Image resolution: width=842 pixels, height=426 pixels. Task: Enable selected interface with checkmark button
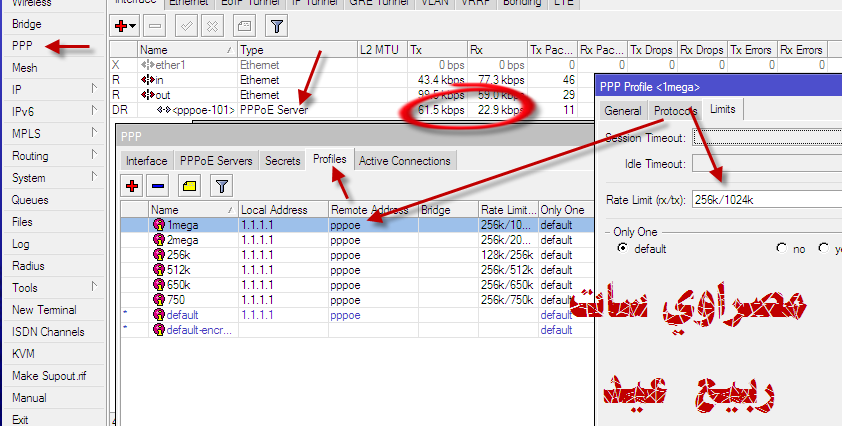coord(186,26)
